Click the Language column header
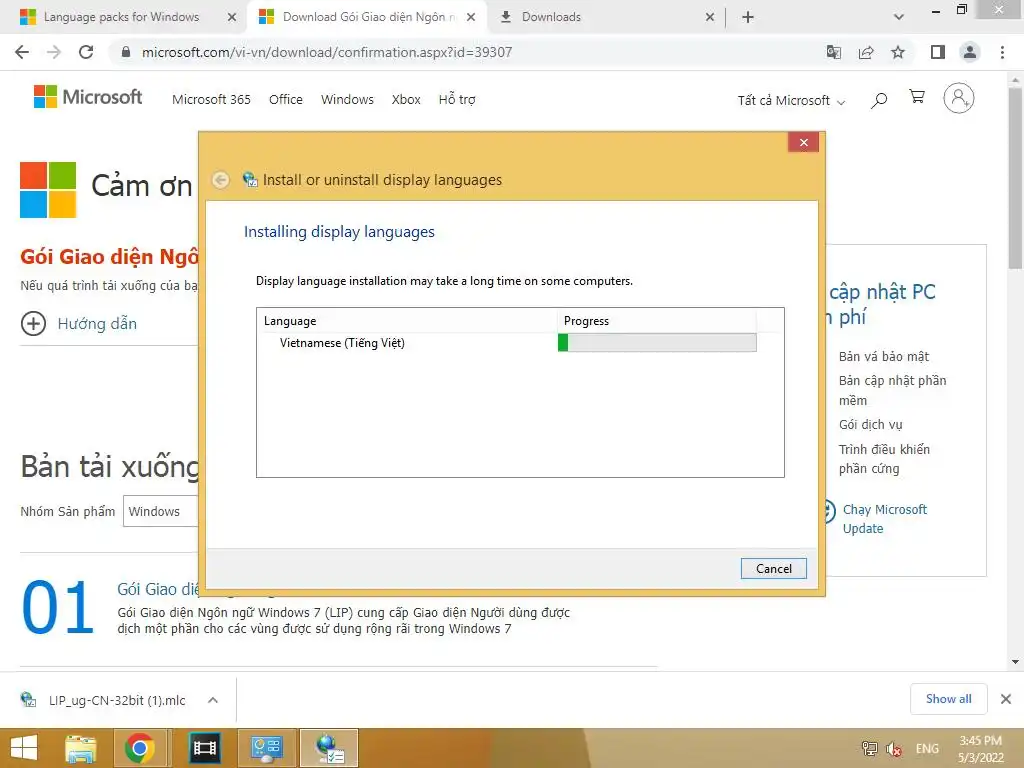This screenshot has height=768, width=1024. [x=407, y=321]
